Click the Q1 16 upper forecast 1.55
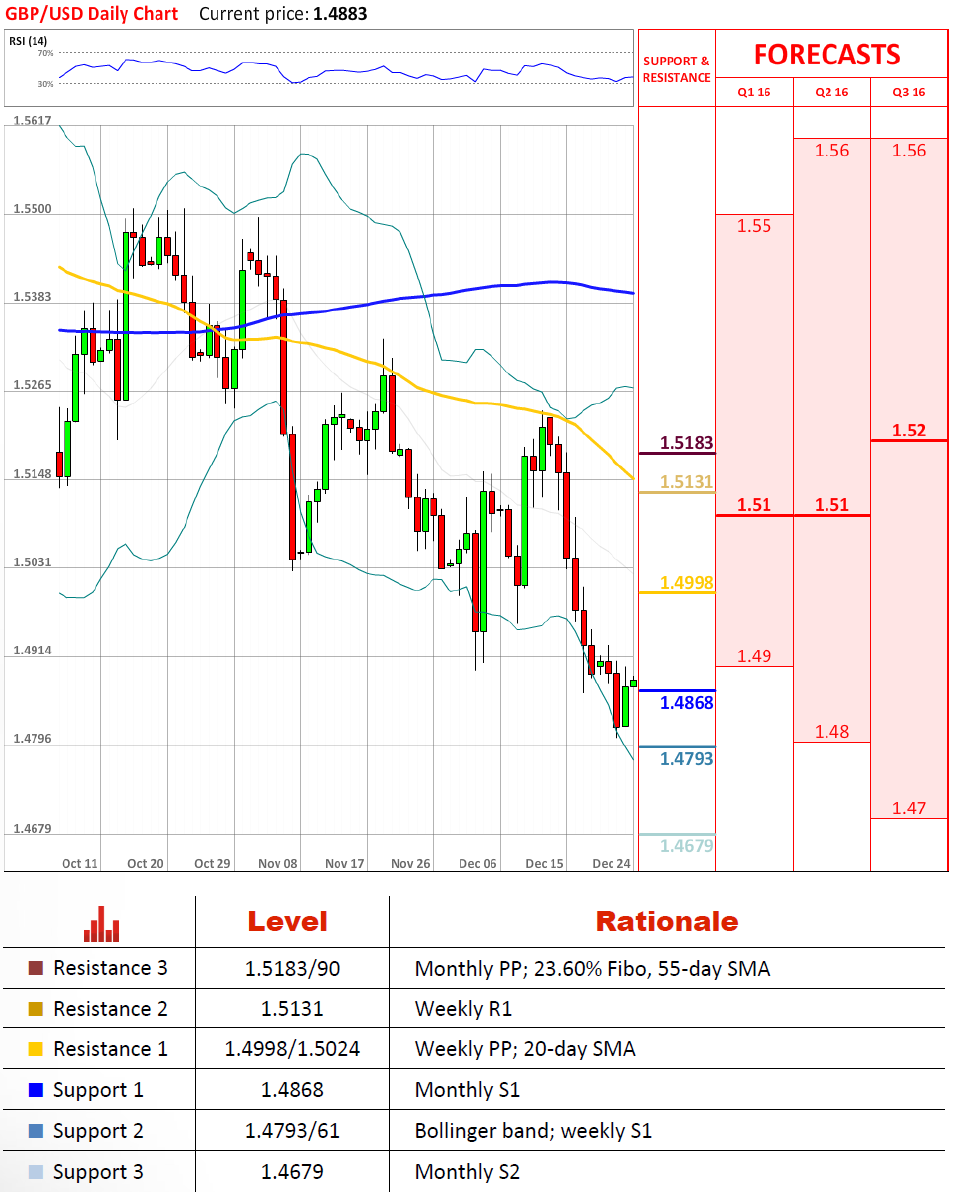 (754, 226)
